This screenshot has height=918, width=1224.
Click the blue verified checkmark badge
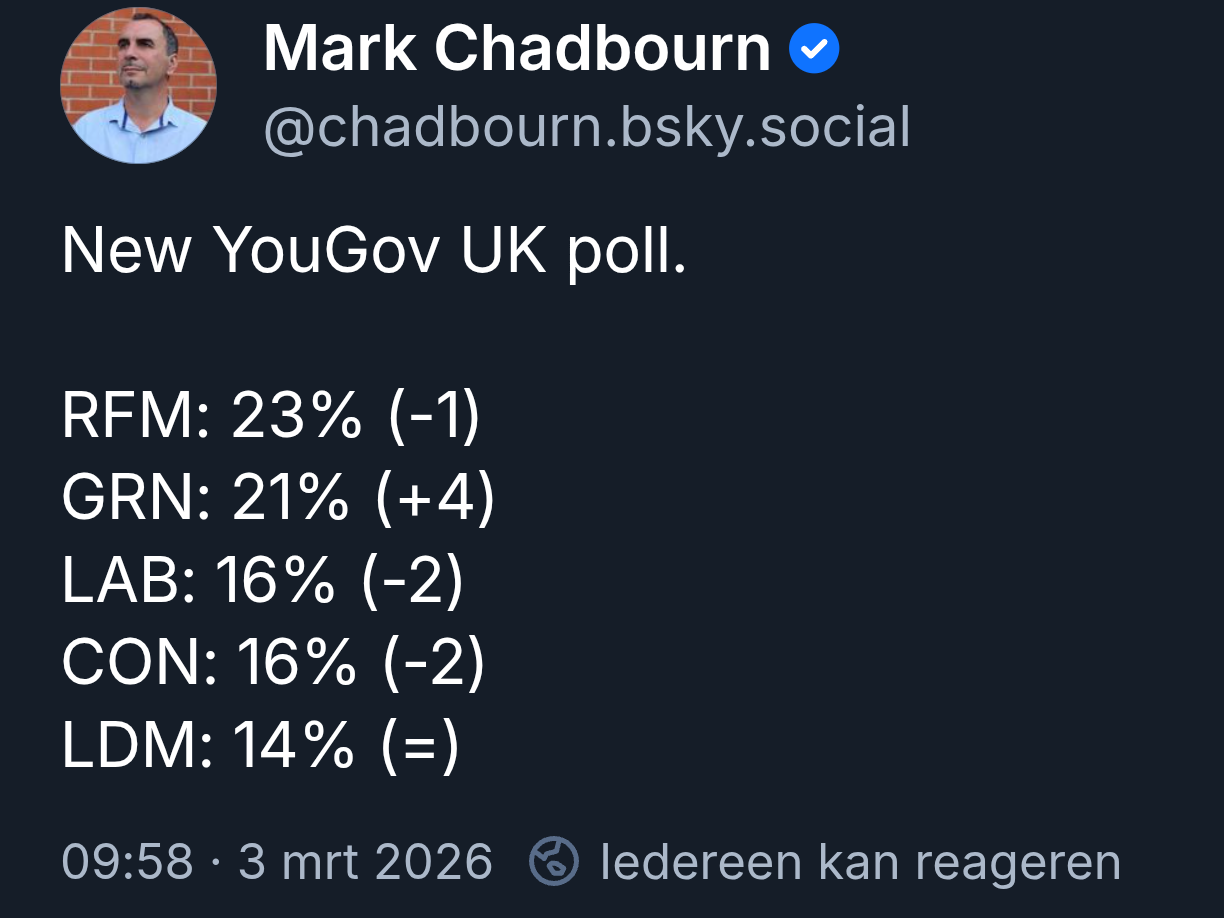coord(814,50)
